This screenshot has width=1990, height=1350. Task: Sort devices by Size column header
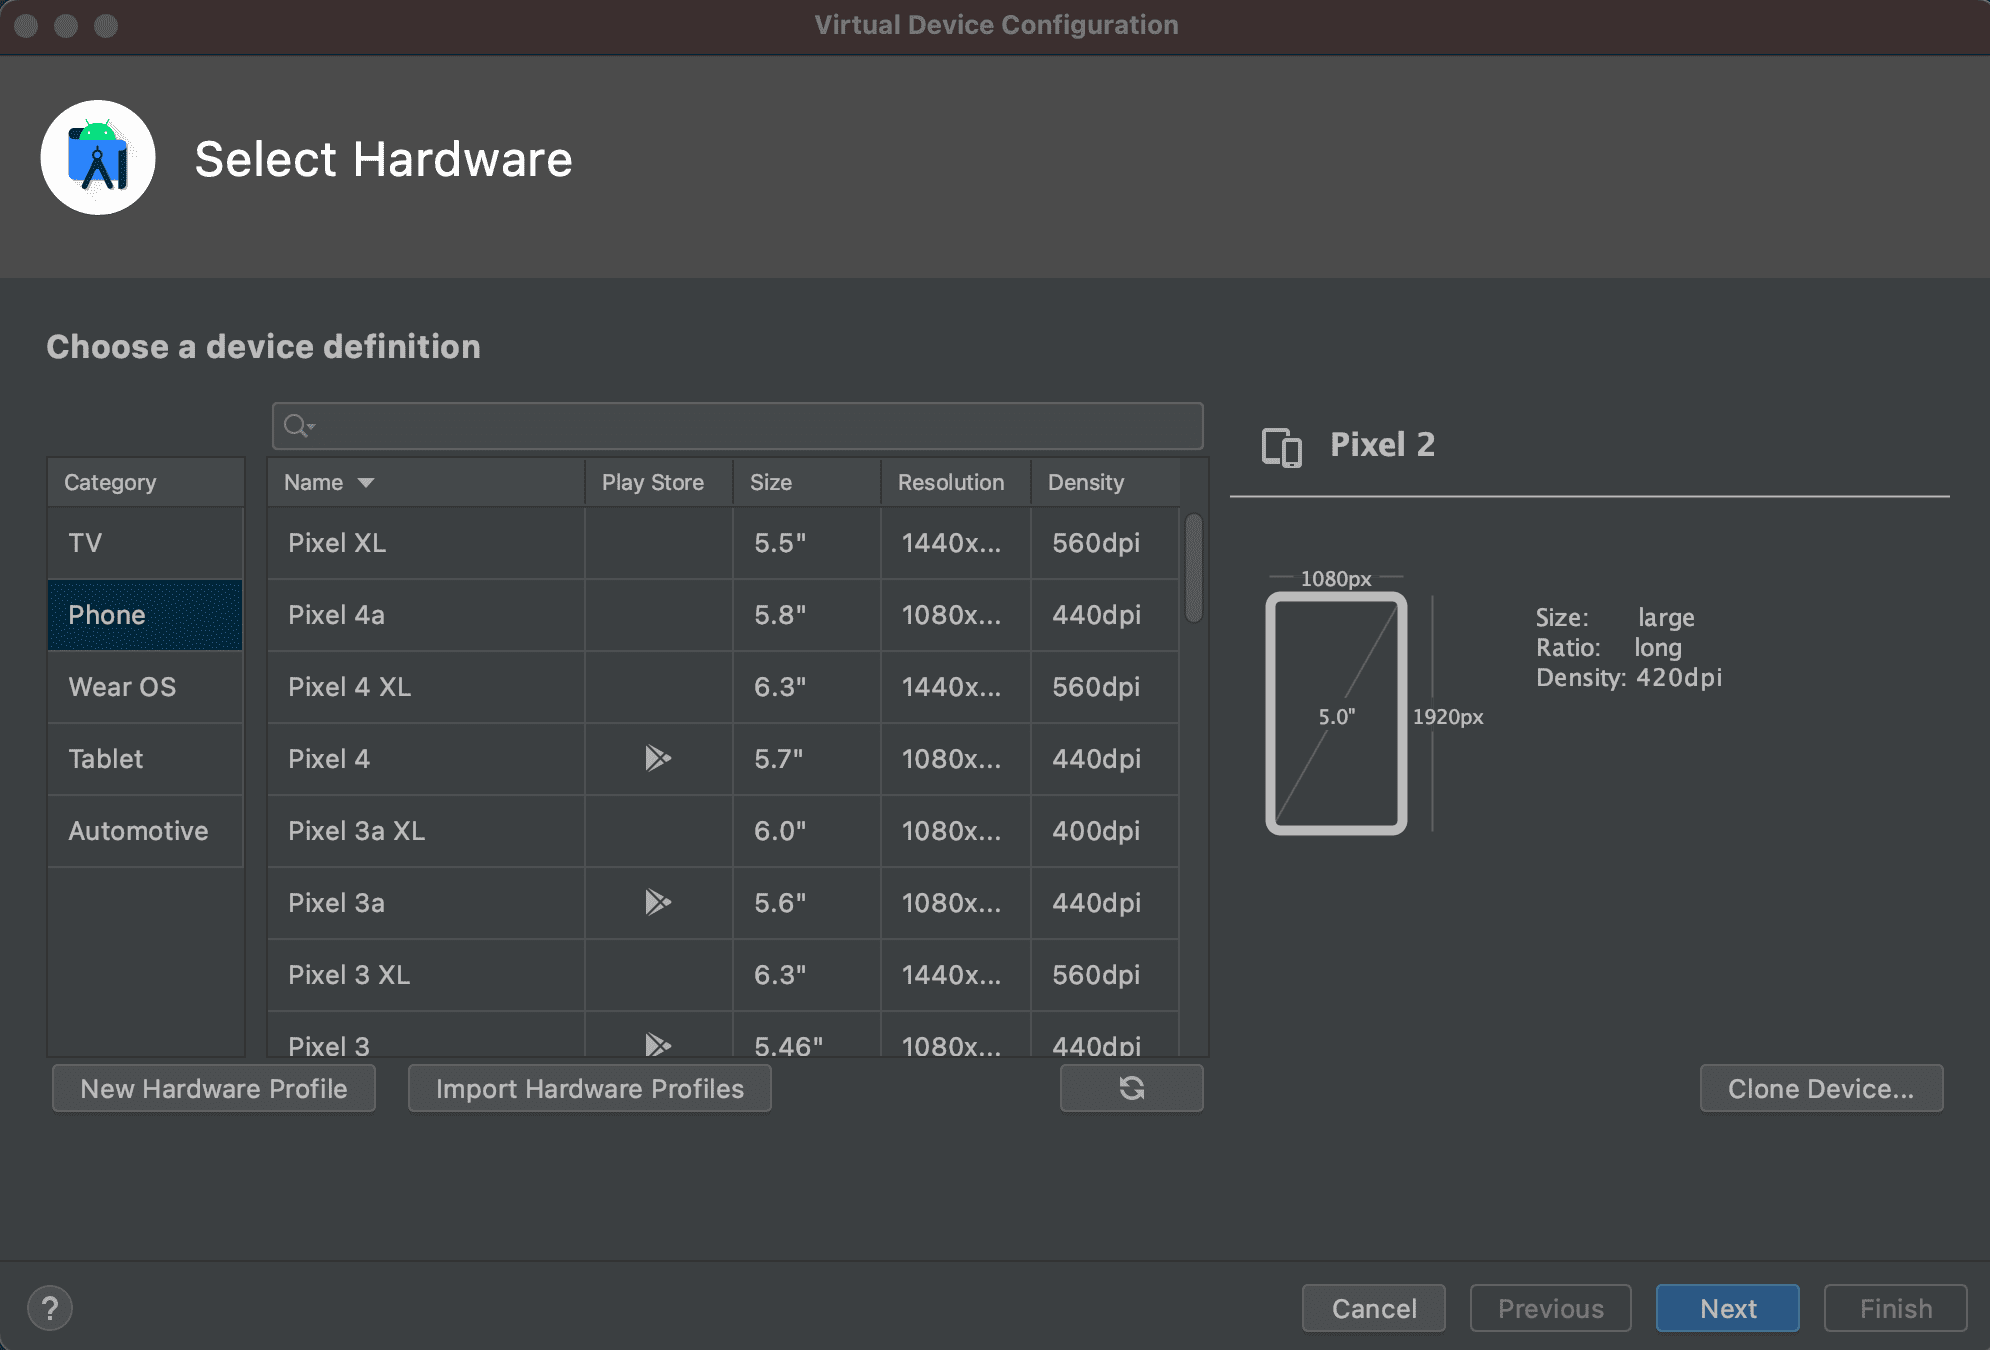click(771, 483)
